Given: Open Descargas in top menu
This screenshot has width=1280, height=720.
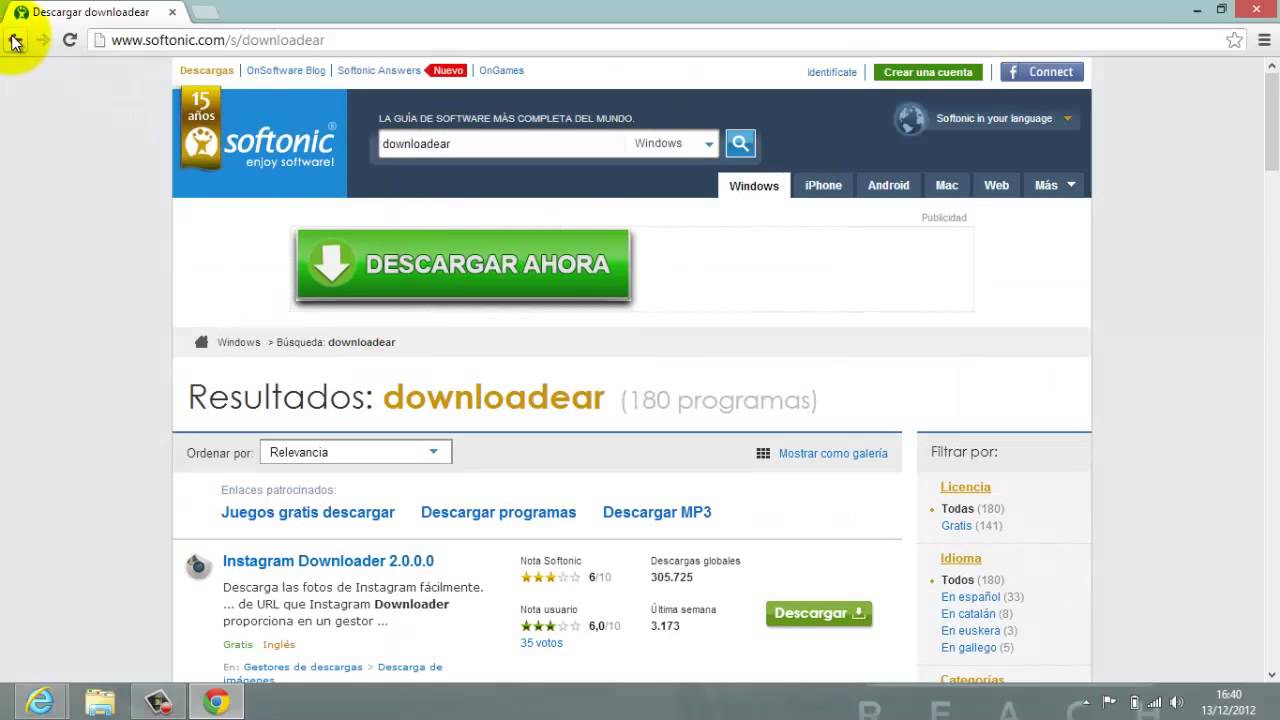Looking at the screenshot, I should pos(206,71).
